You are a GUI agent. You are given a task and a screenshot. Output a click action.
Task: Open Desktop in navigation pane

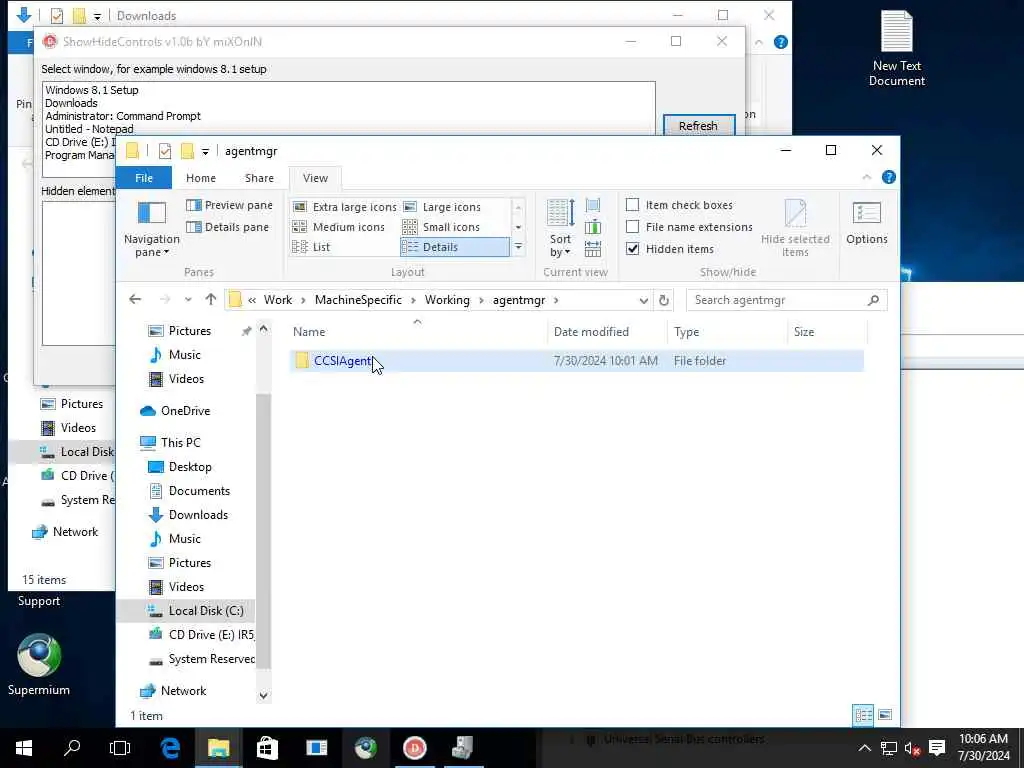tap(190, 467)
